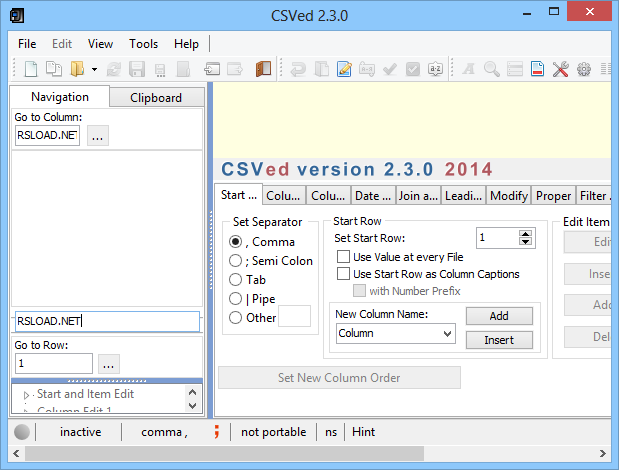Click the grayed boxed check mark icon
619x470 pixels.
pos(413,69)
